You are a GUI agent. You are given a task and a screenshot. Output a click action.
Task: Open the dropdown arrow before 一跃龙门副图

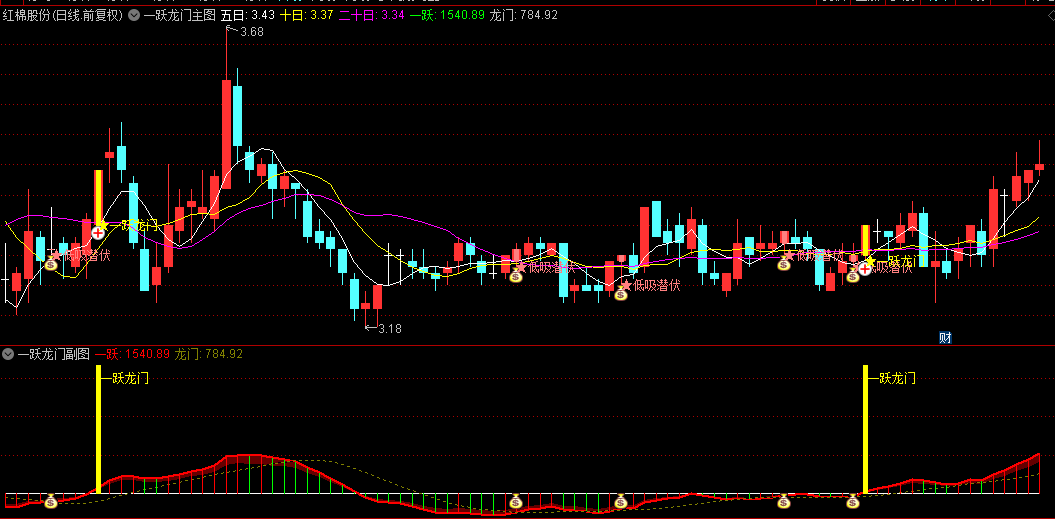pos(8,353)
